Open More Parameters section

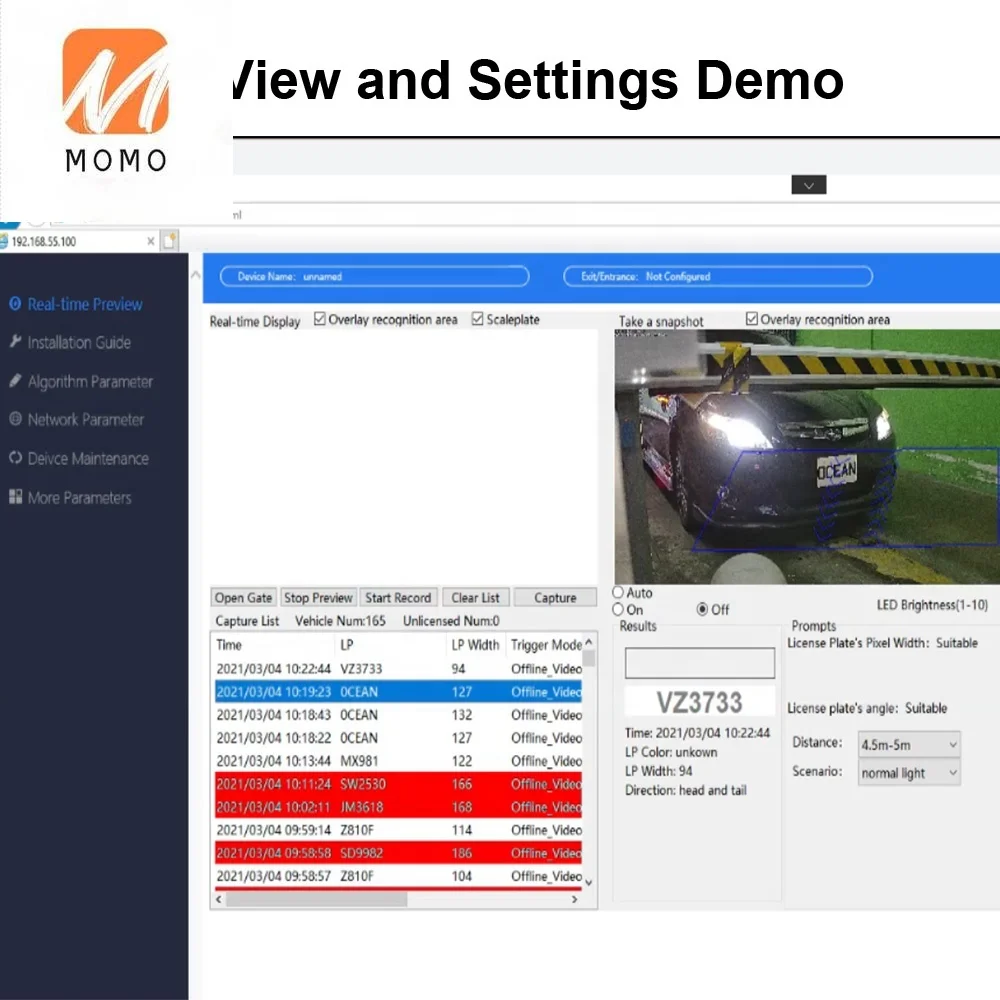click(79, 497)
